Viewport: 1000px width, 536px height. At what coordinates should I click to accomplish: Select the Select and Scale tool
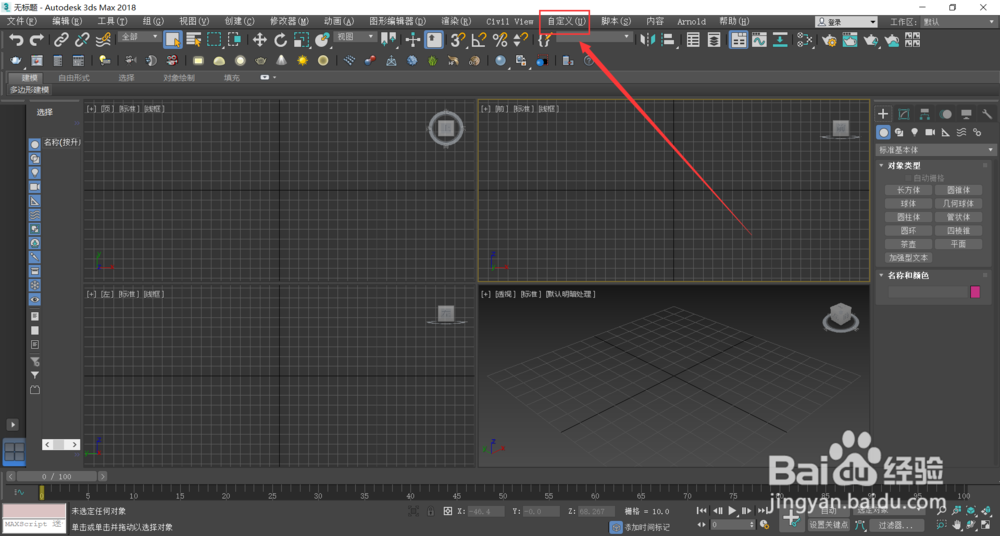pos(301,40)
